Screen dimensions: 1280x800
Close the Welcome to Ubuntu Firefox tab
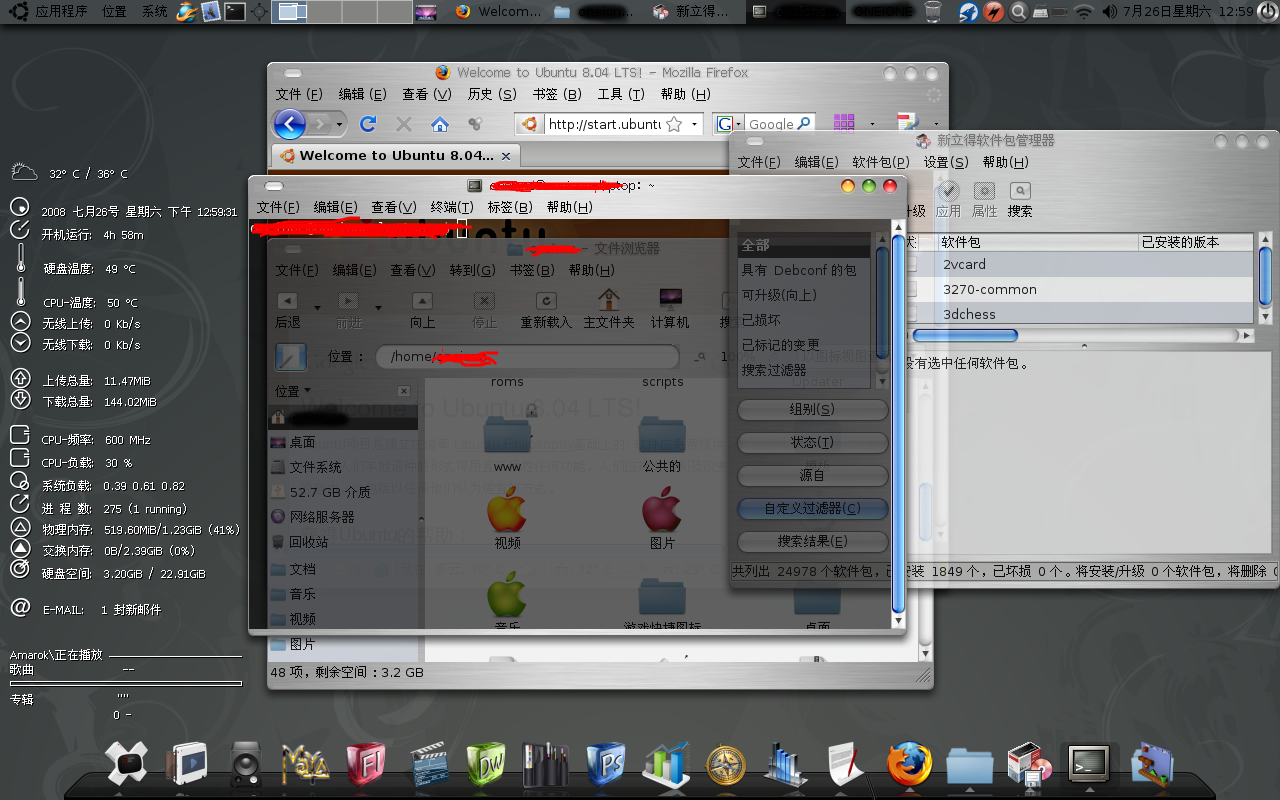coord(506,156)
